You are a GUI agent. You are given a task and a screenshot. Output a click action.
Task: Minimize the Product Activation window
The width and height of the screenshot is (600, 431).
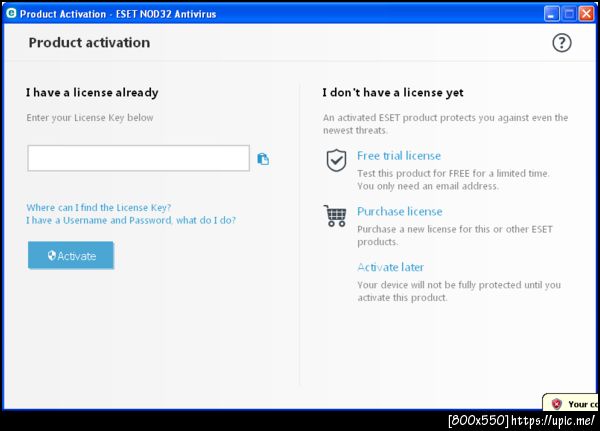pyautogui.click(x=551, y=14)
